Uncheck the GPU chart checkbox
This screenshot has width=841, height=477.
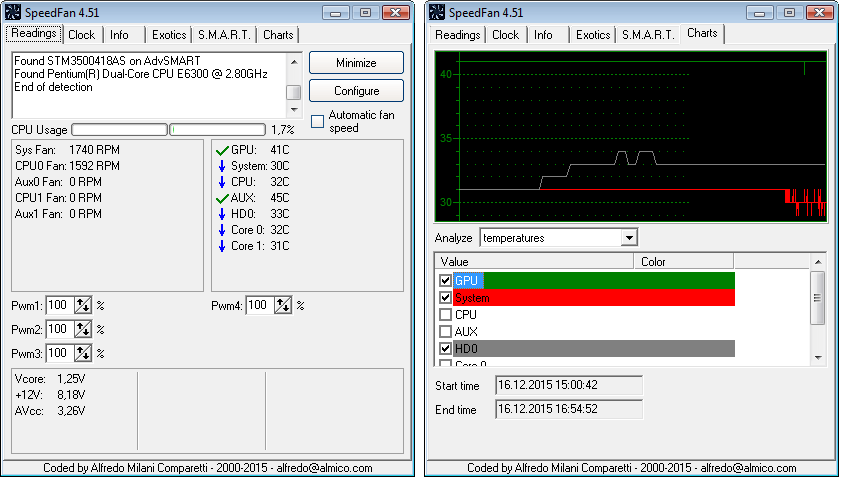(x=446, y=281)
